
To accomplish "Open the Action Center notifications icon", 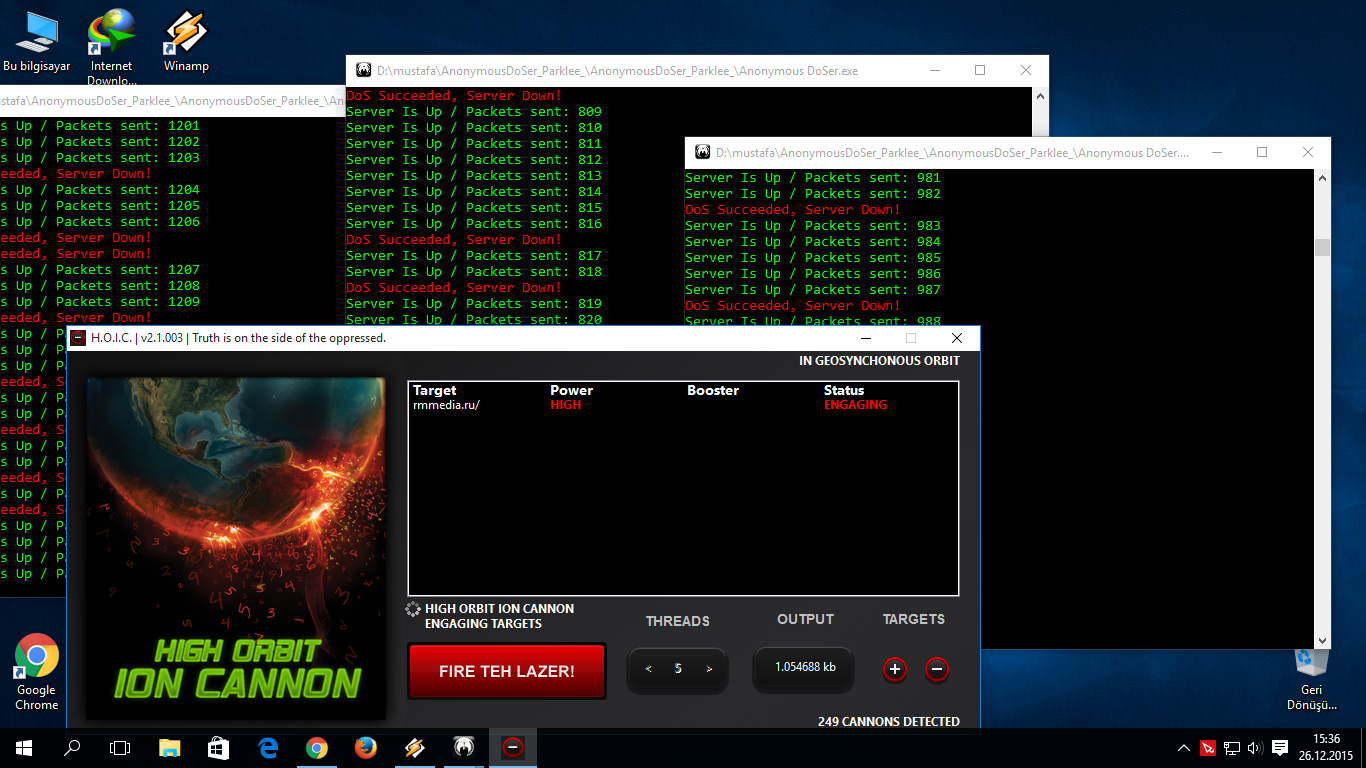I will click(1279, 748).
